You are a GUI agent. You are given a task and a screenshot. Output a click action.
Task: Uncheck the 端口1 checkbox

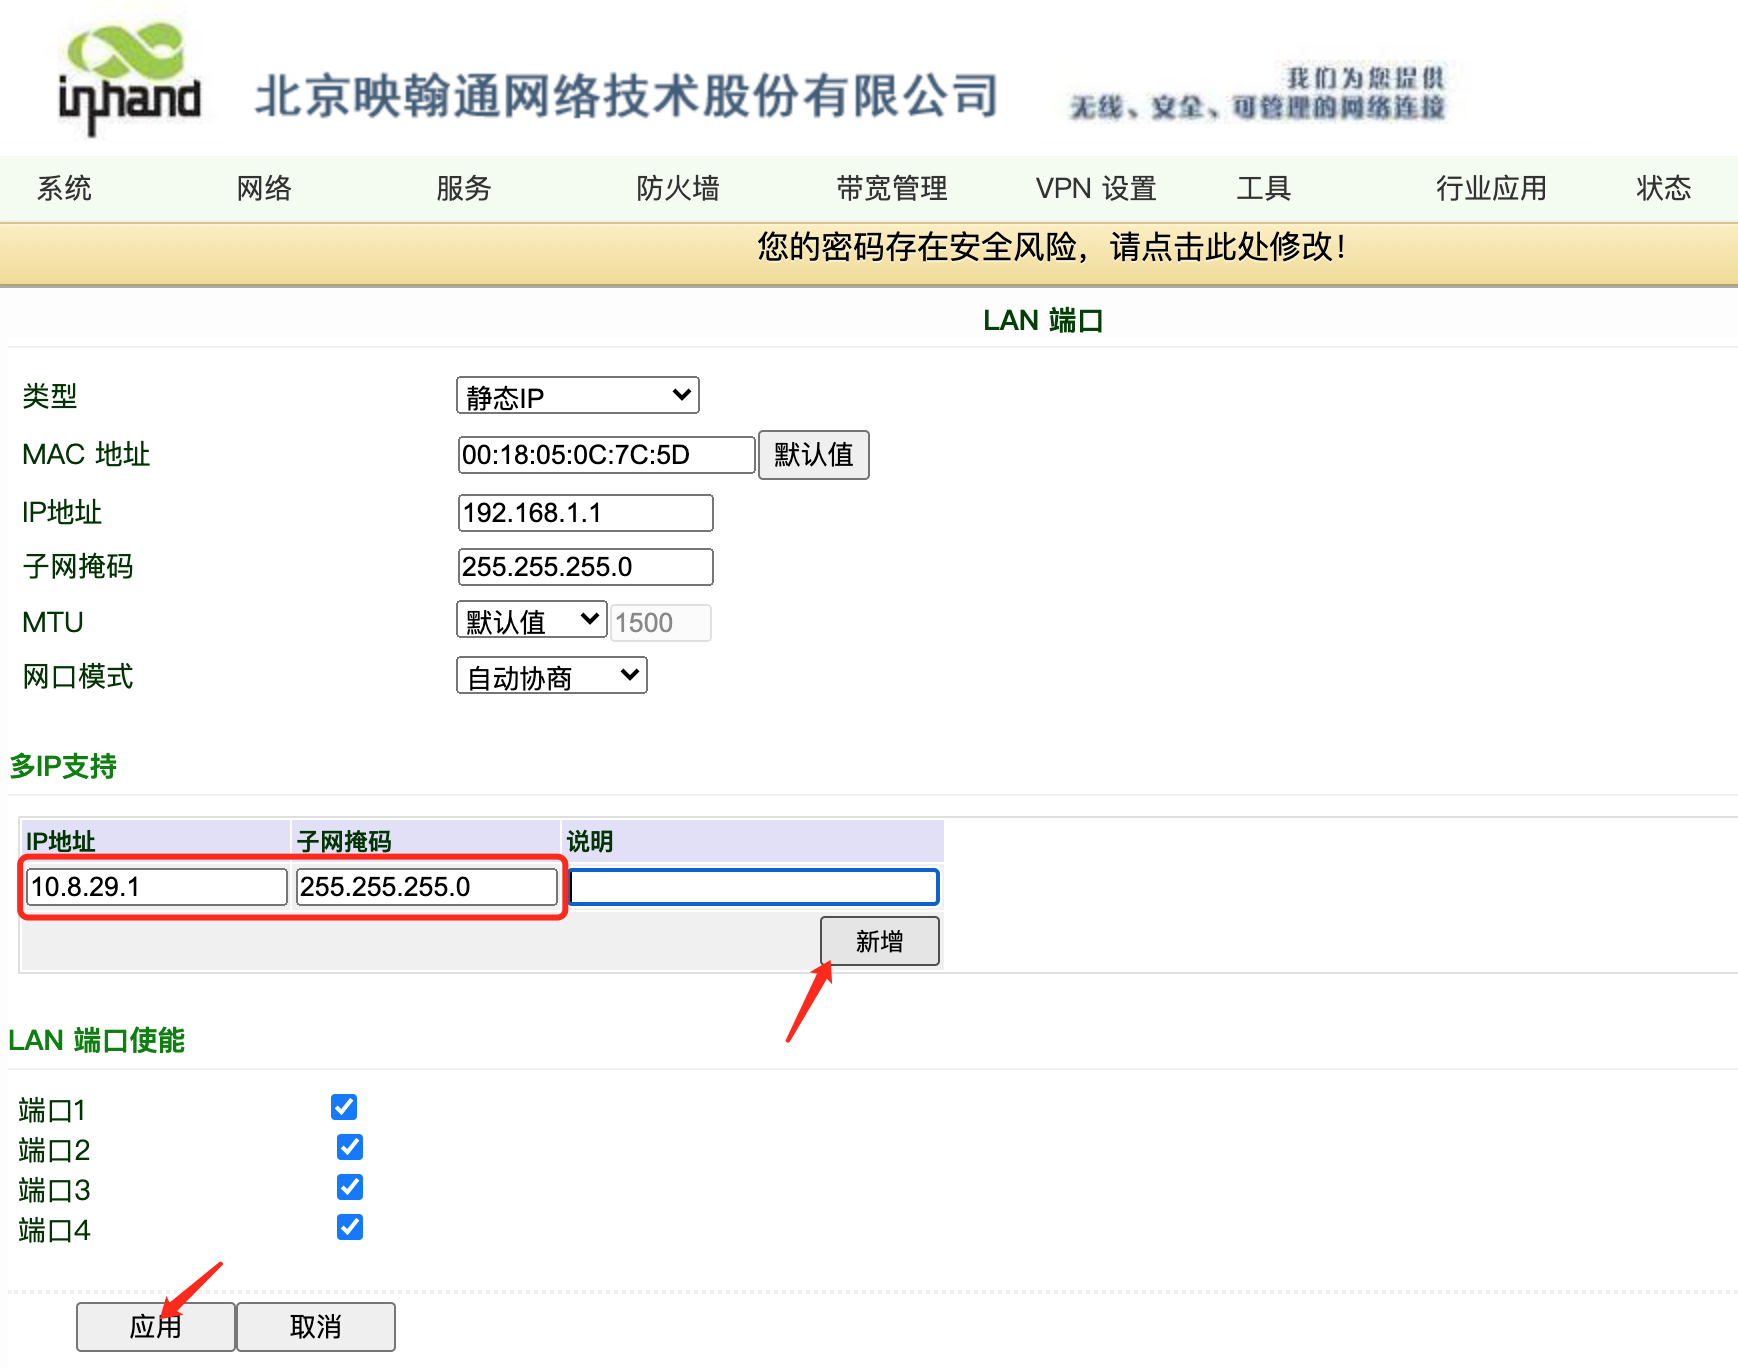click(344, 1107)
